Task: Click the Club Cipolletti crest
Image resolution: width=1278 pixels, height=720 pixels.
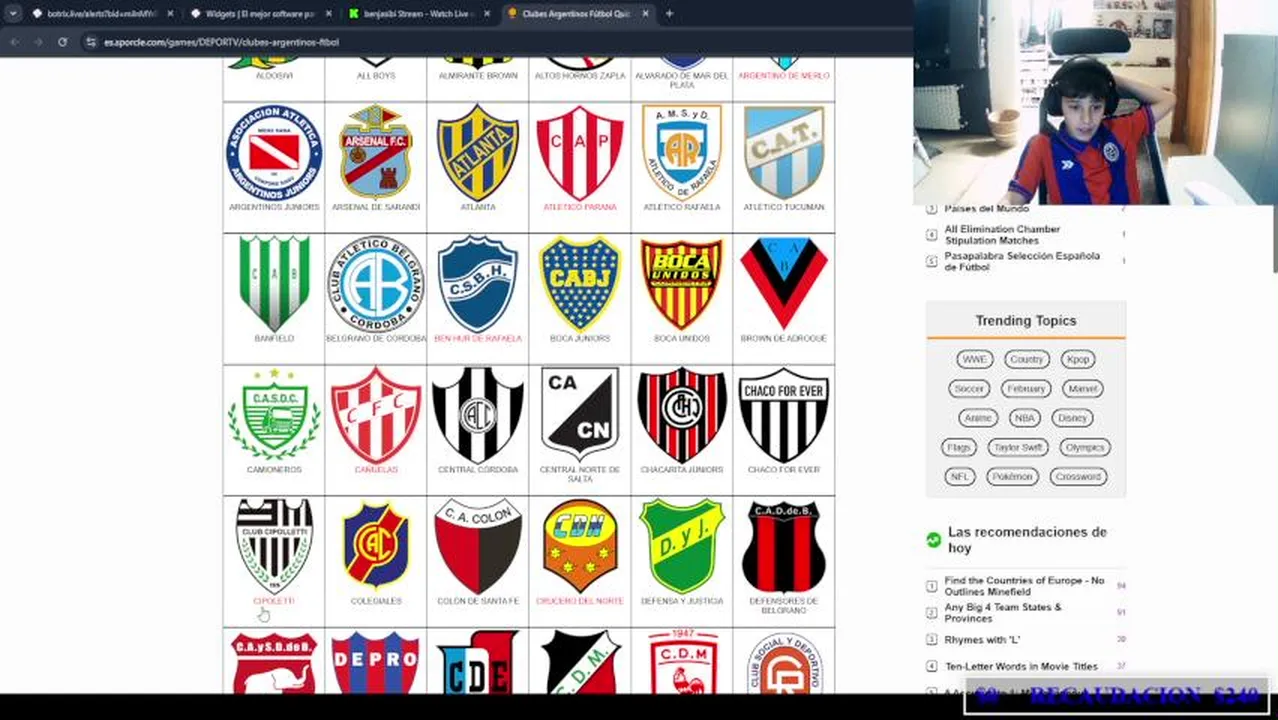Action: coord(274,546)
